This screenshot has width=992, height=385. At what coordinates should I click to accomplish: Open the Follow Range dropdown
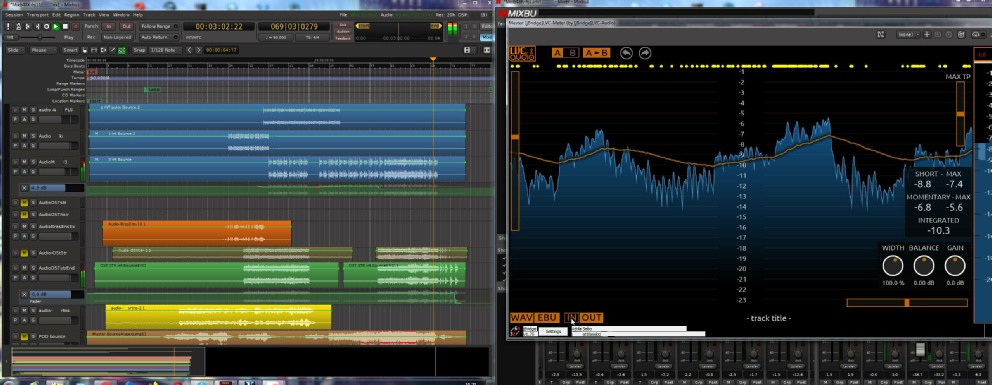click(x=159, y=27)
